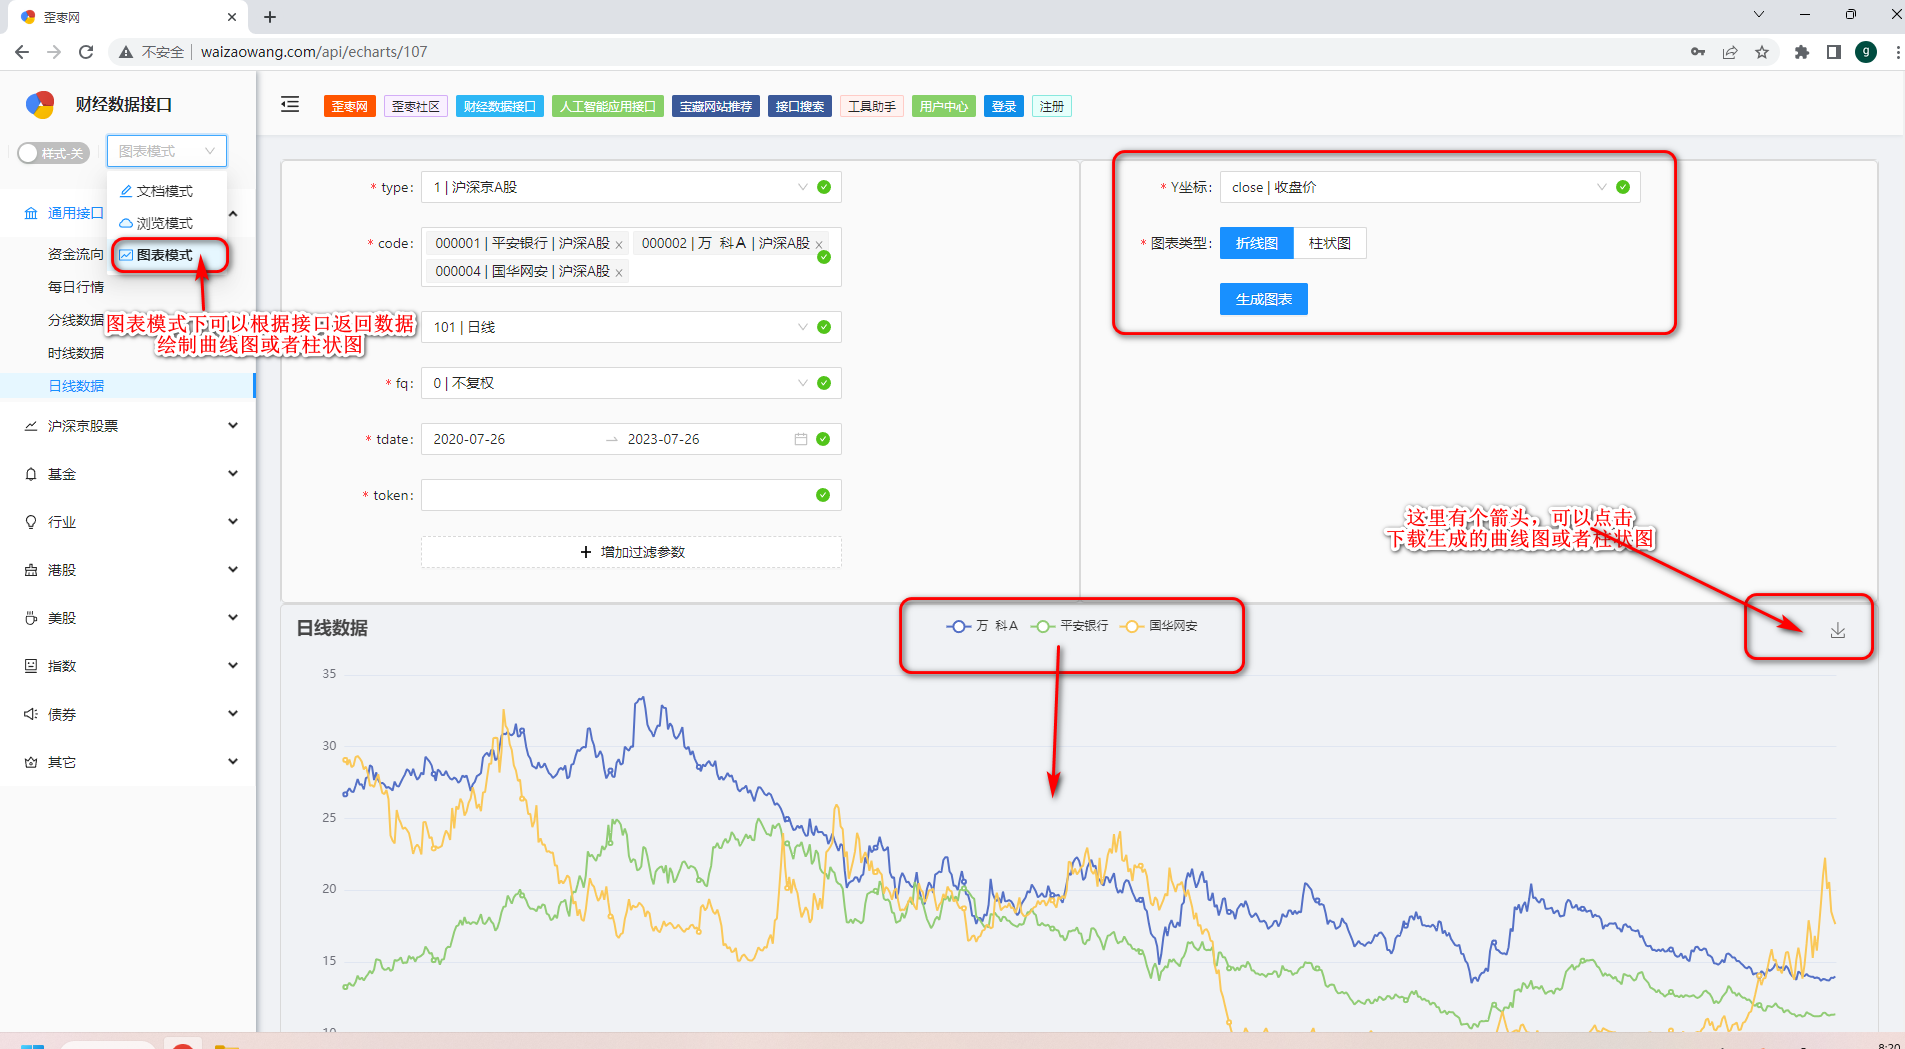
Task: Bookmark this page with star icon
Action: click(x=1762, y=52)
